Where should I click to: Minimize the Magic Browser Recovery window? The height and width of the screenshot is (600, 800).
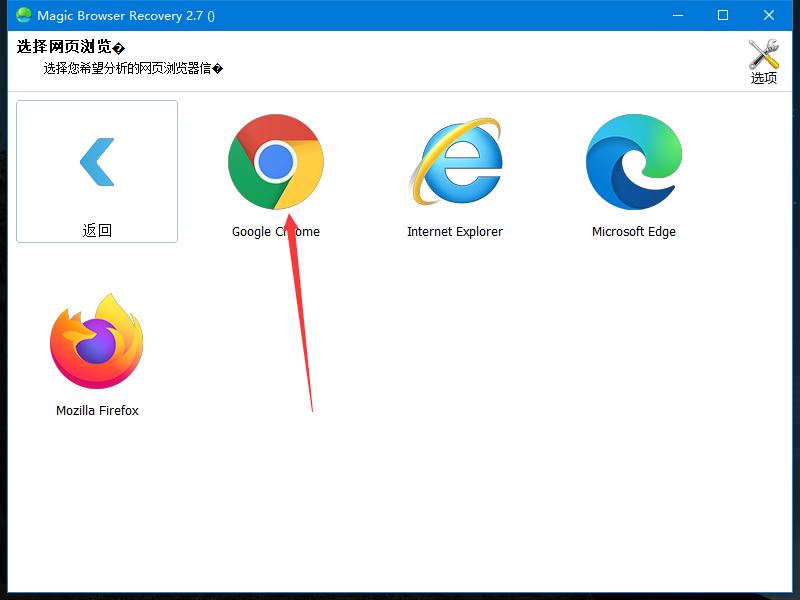click(x=678, y=15)
